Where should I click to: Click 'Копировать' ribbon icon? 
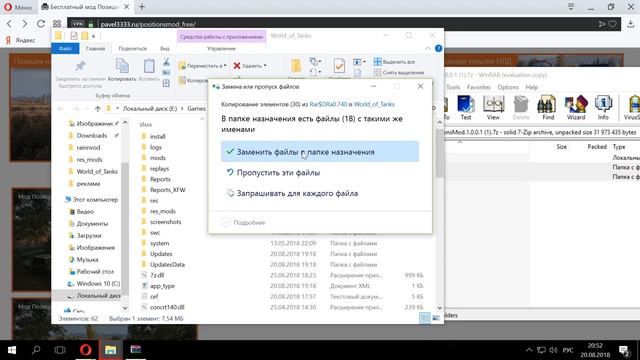tap(122, 70)
